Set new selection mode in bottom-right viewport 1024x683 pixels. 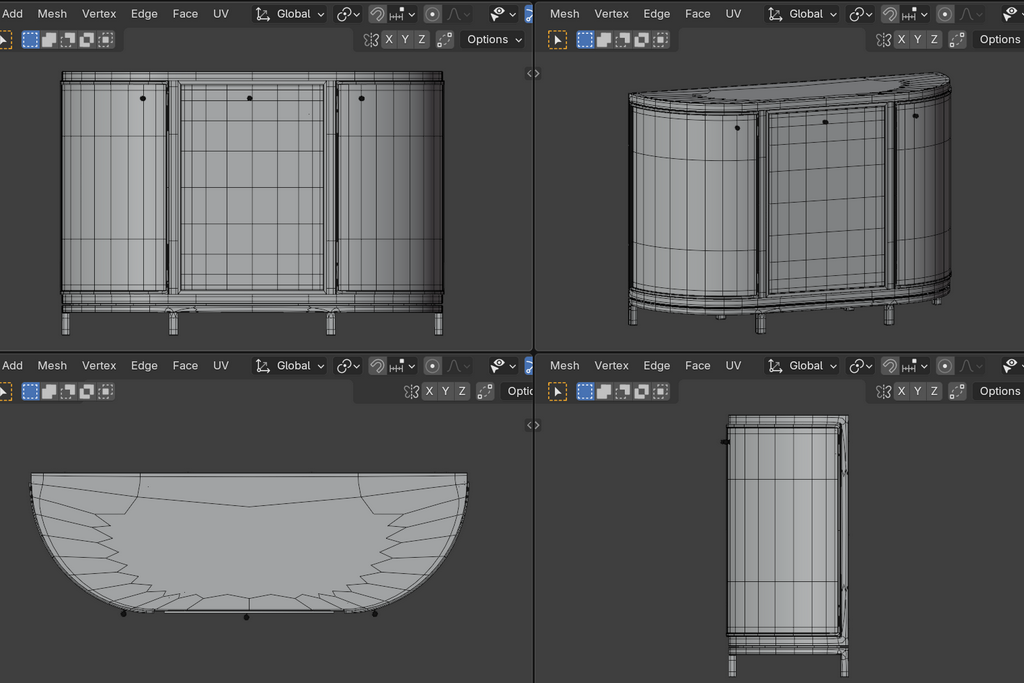586,391
